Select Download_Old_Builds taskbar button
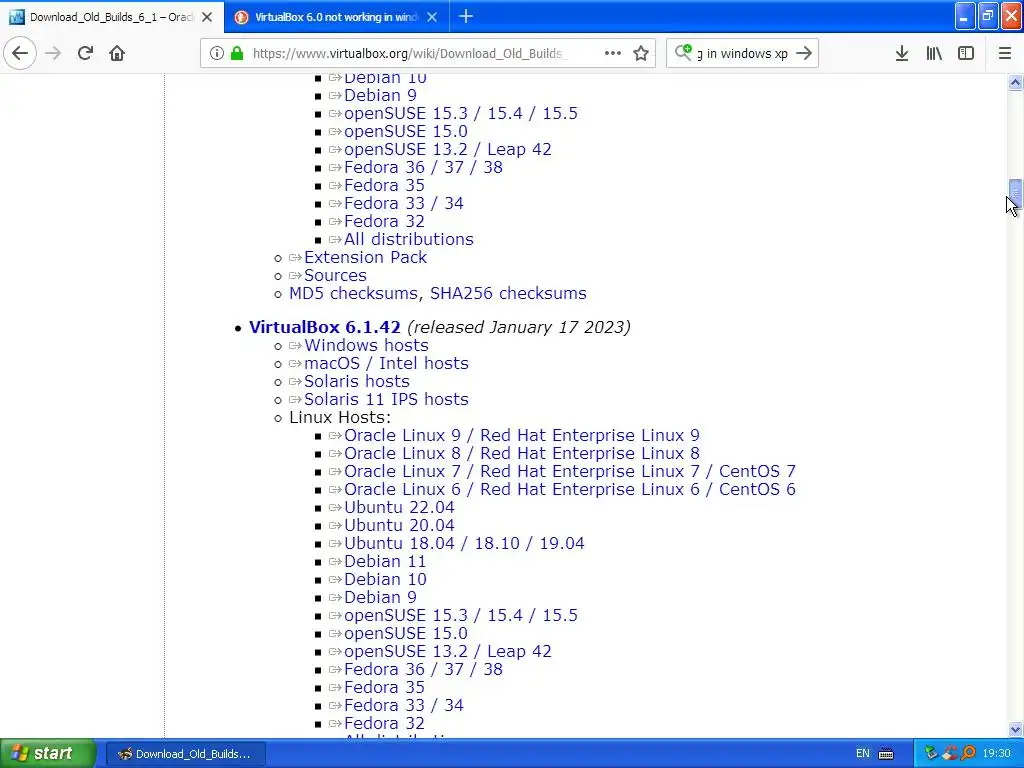1024x768 pixels. pos(185,754)
